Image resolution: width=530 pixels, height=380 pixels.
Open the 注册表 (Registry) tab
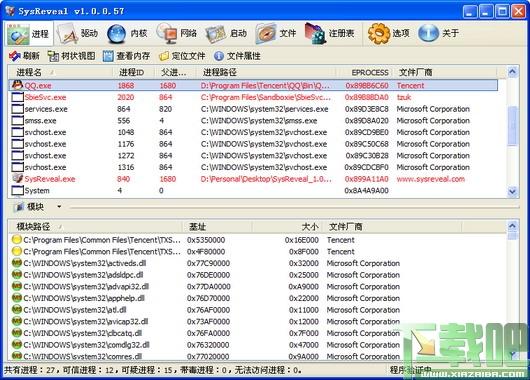pyautogui.click(x=330, y=33)
